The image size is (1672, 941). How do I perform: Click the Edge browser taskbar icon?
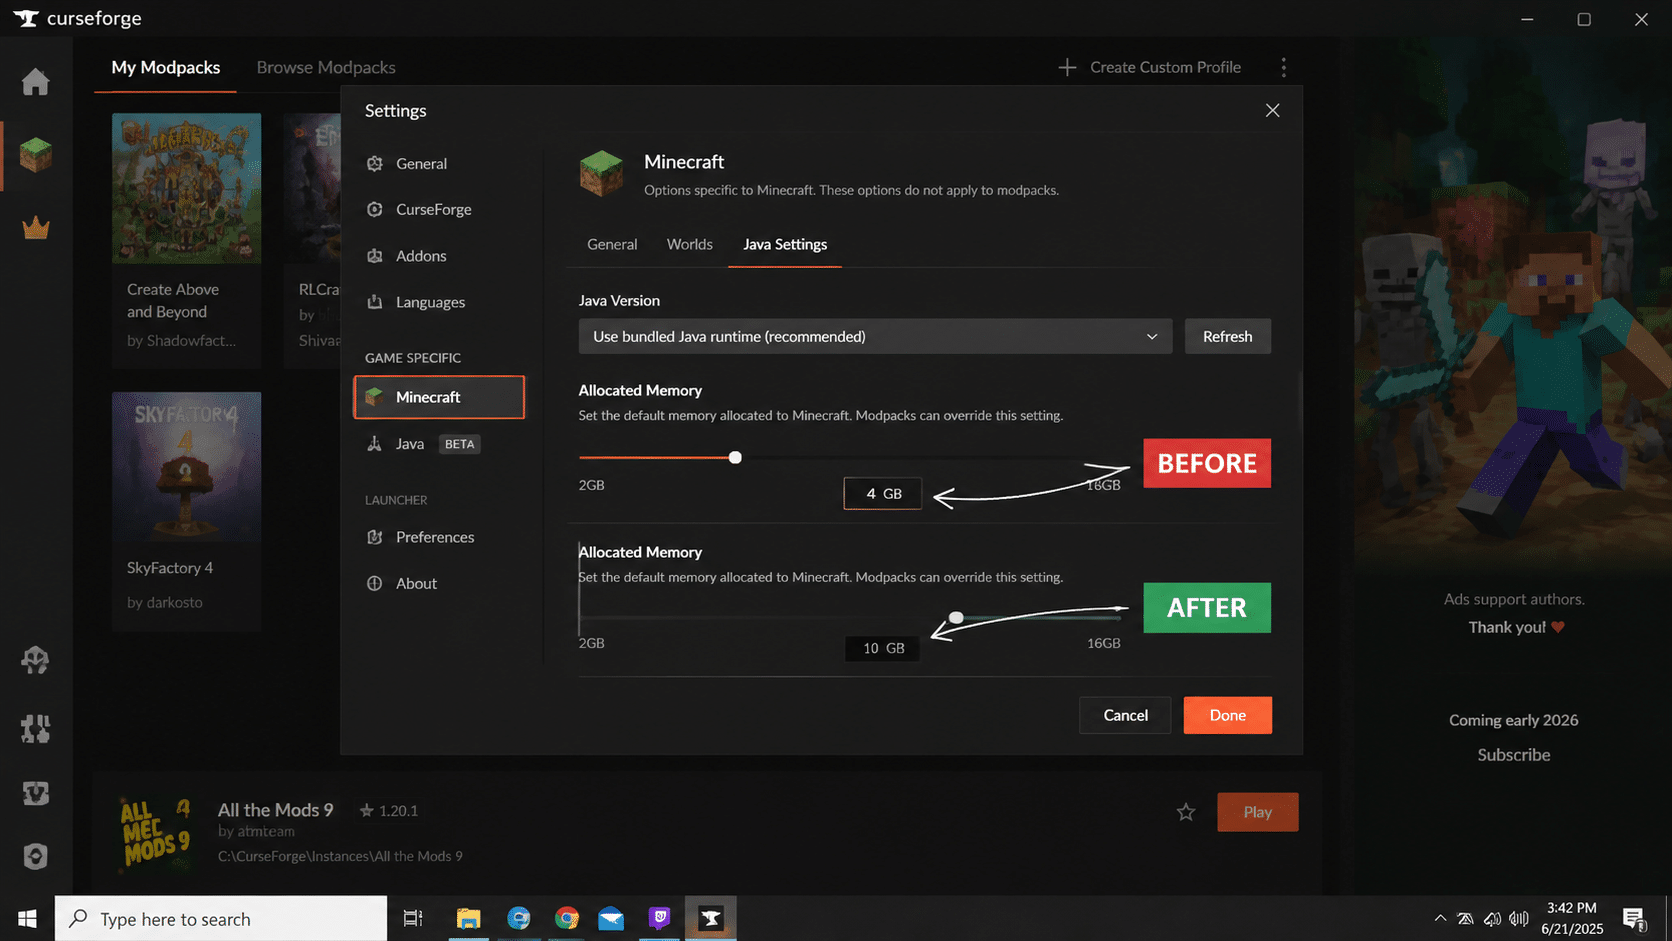point(519,918)
